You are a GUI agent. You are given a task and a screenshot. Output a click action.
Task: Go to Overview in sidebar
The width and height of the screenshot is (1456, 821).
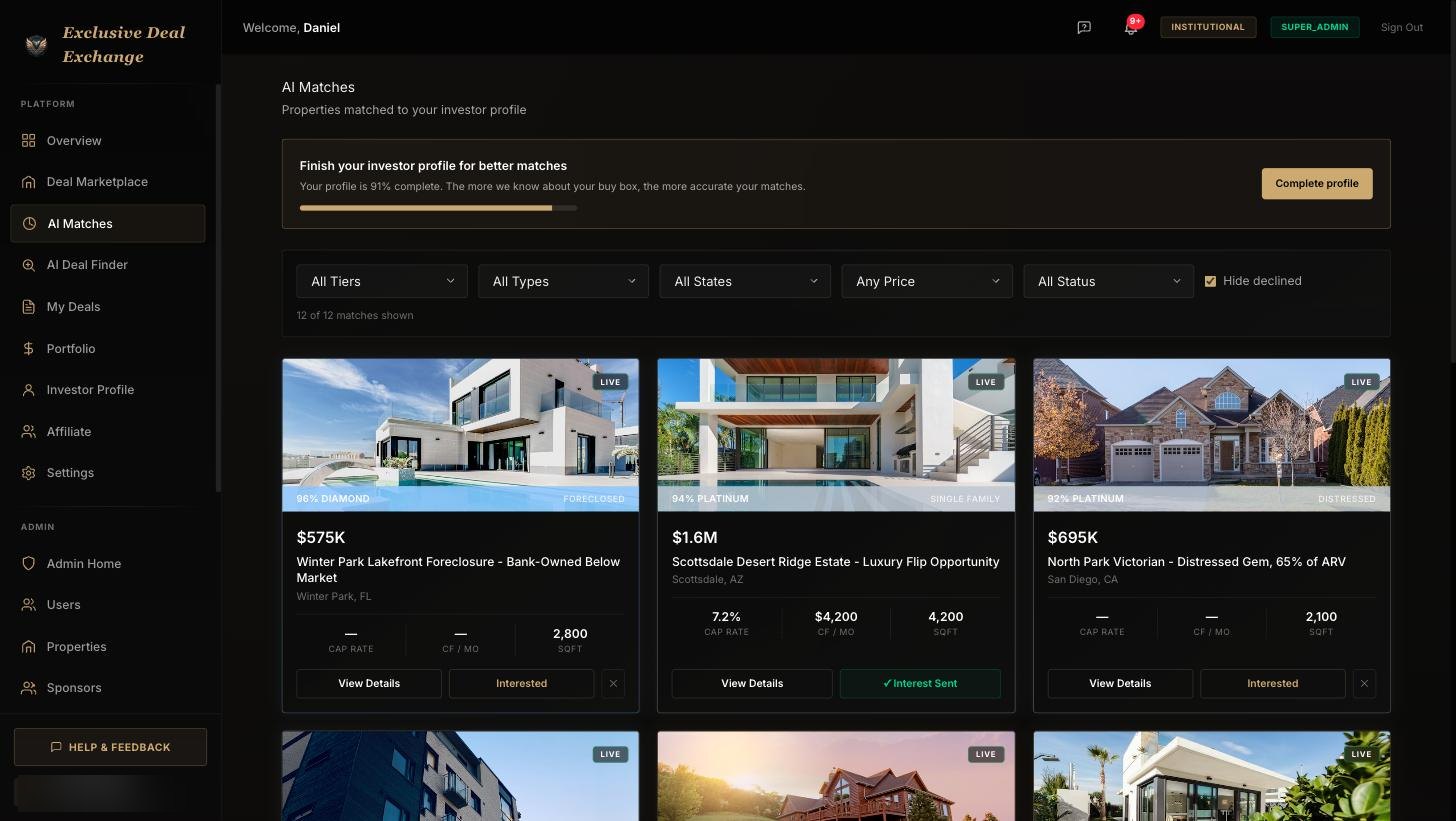coord(108,141)
